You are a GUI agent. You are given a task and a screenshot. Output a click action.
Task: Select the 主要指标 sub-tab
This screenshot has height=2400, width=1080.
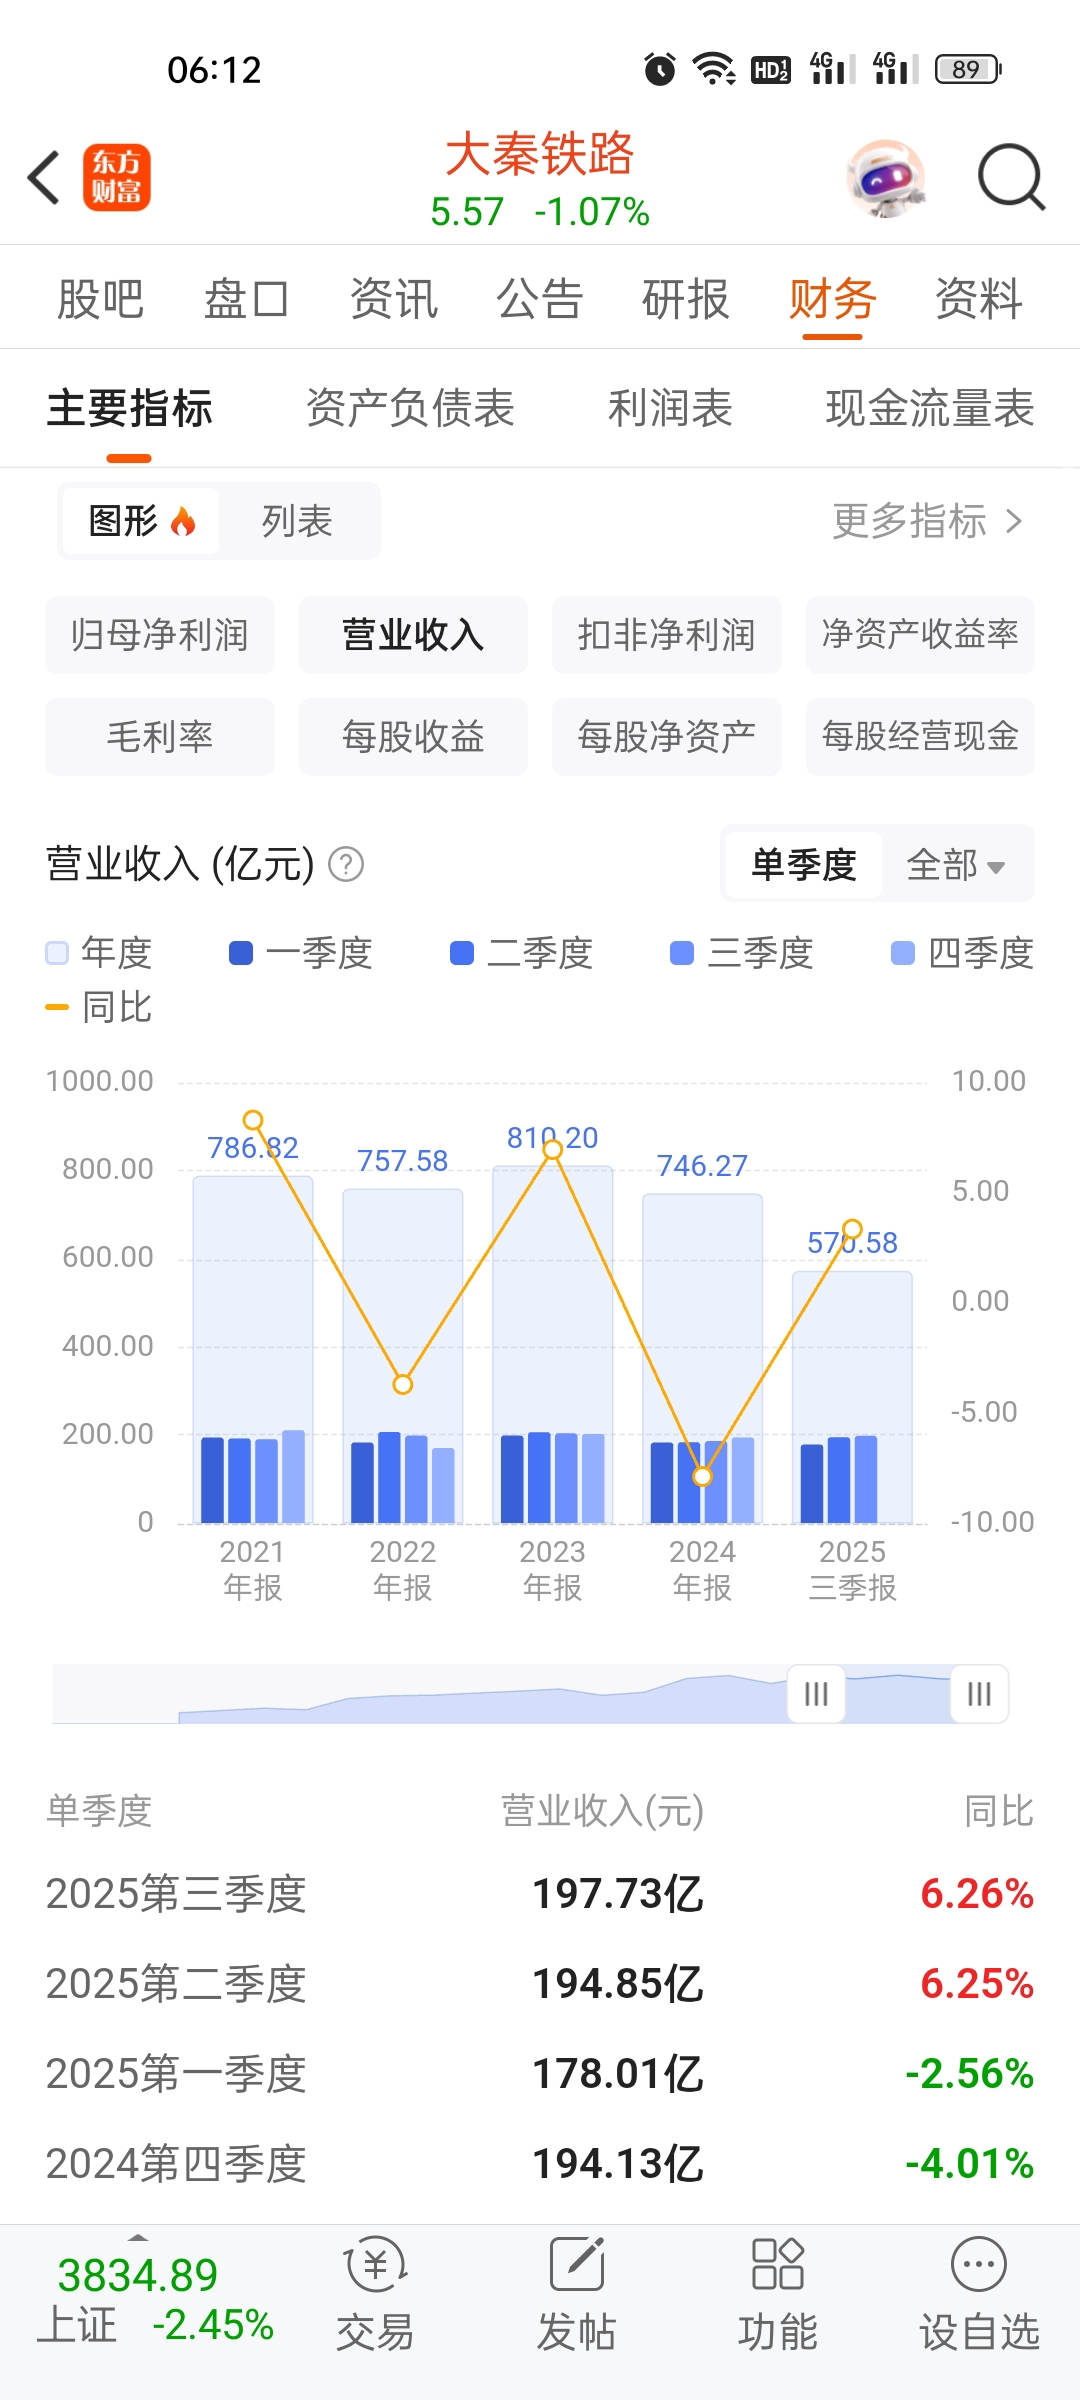pyautogui.click(x=129, y=409)
